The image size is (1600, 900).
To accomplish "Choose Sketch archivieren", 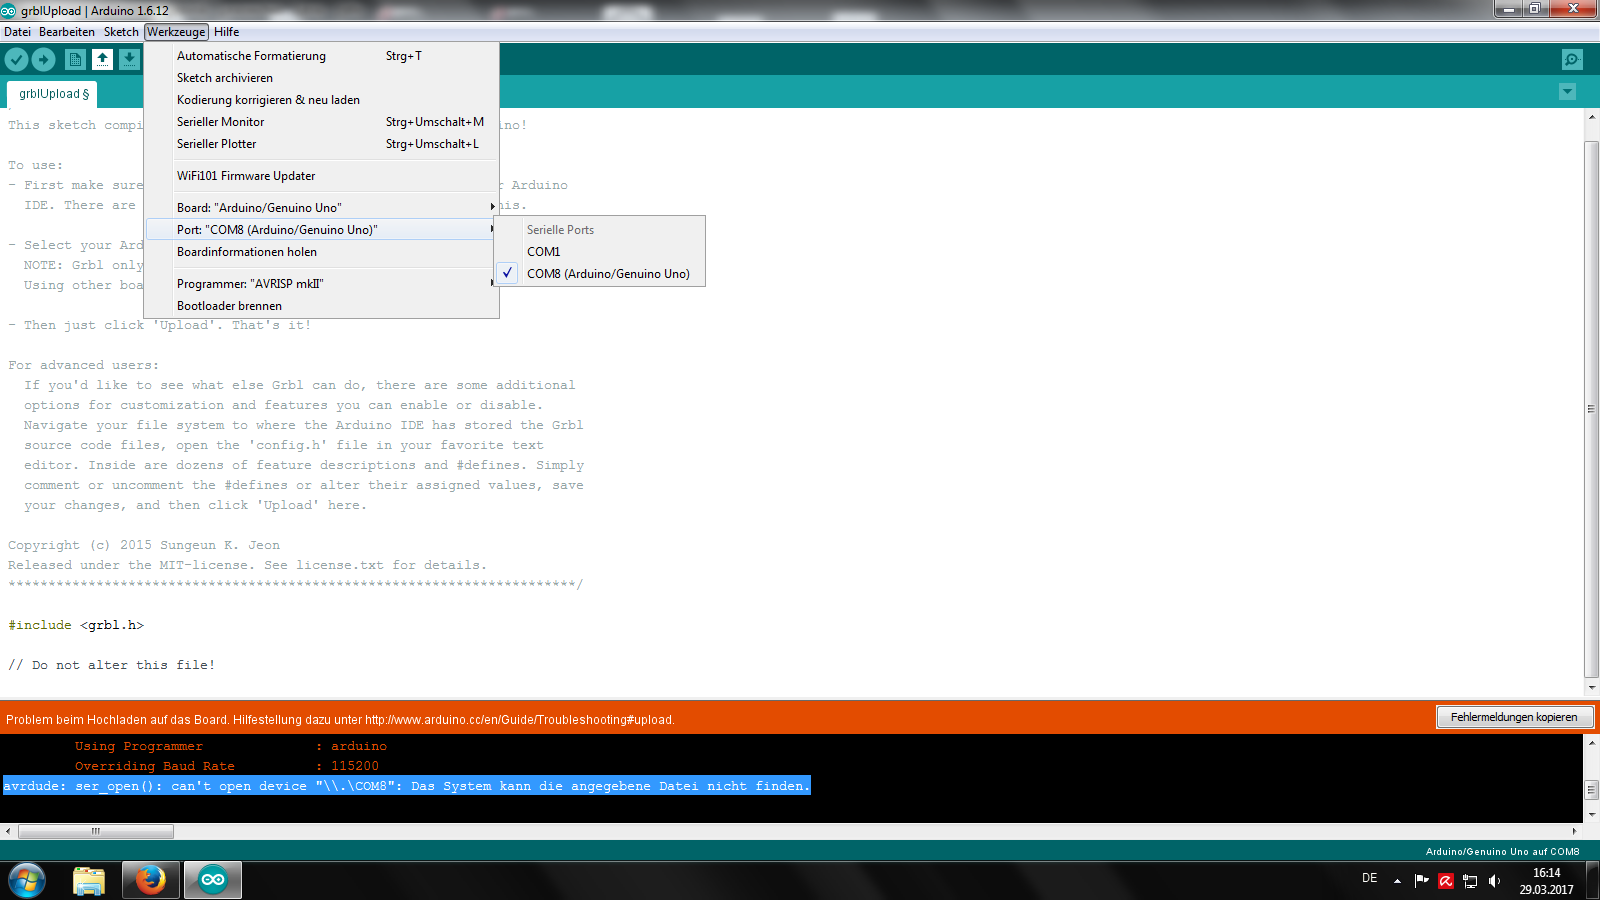I will click(x=321, y=78).
